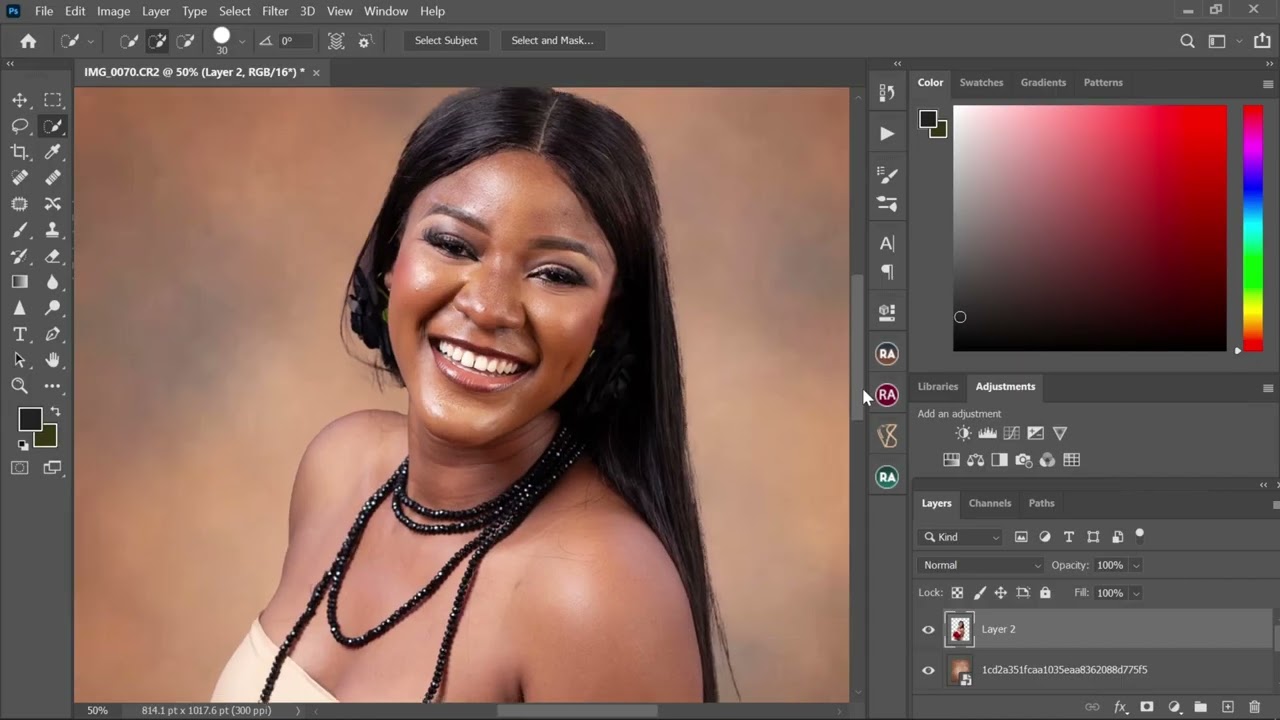
Task: Select the Spot Healing Brush tool
Action: [x=20, y=178]
